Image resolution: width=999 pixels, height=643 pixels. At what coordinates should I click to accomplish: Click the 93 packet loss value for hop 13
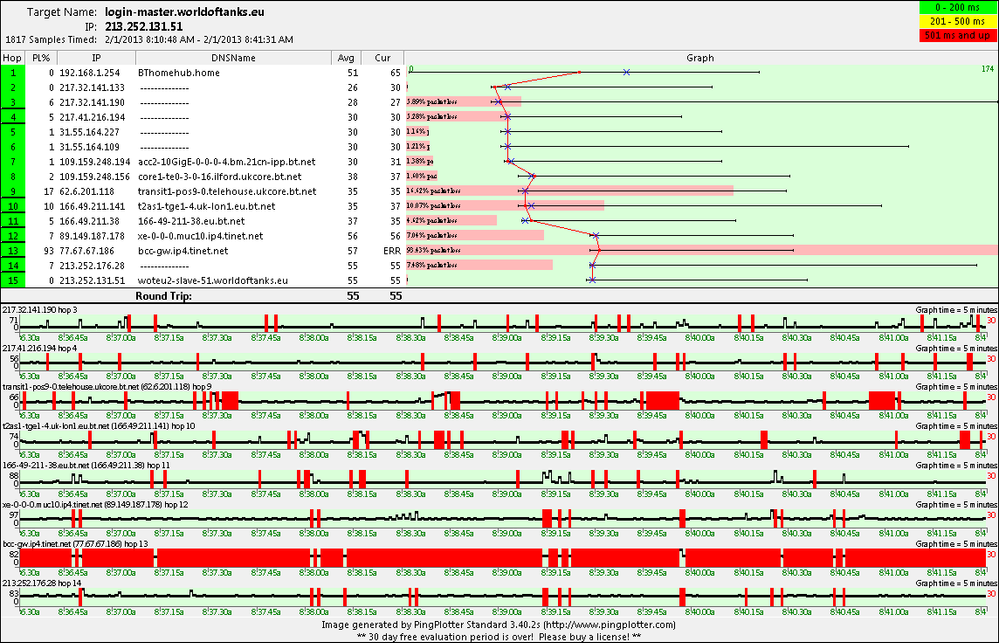tap(48, 250)
